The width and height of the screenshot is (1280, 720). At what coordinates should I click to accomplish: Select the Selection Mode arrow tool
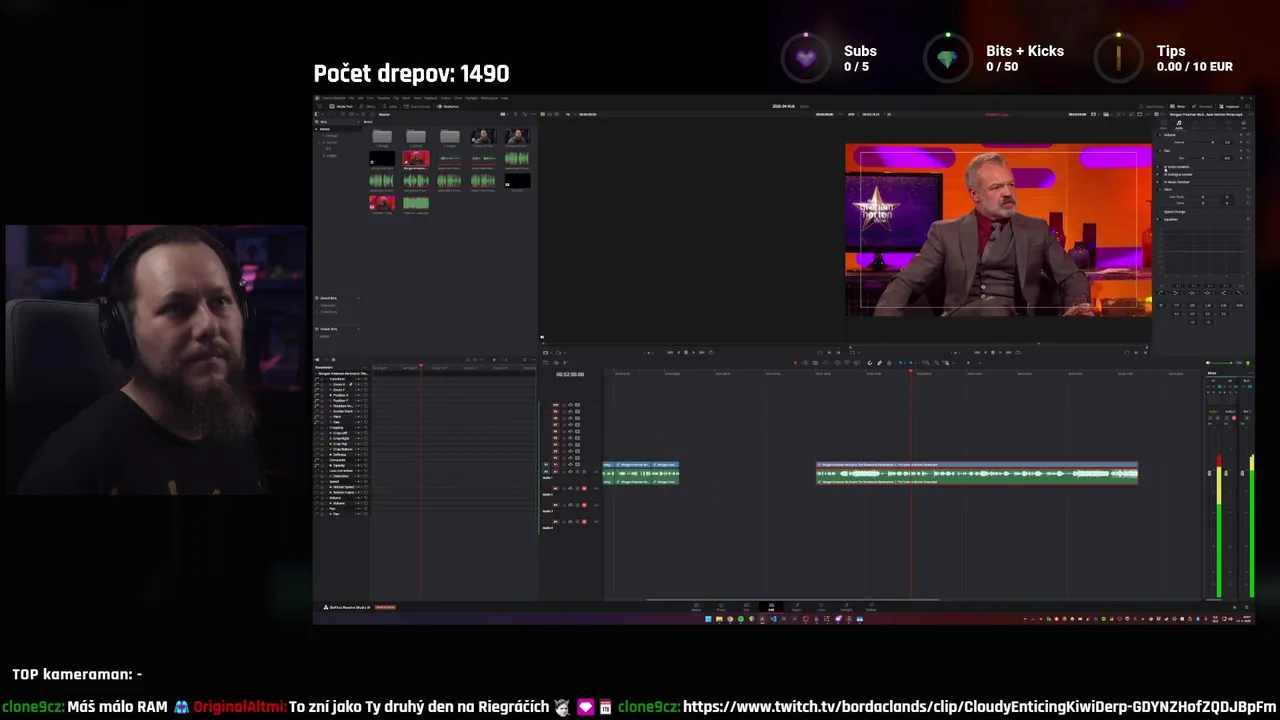click(795, 362)
